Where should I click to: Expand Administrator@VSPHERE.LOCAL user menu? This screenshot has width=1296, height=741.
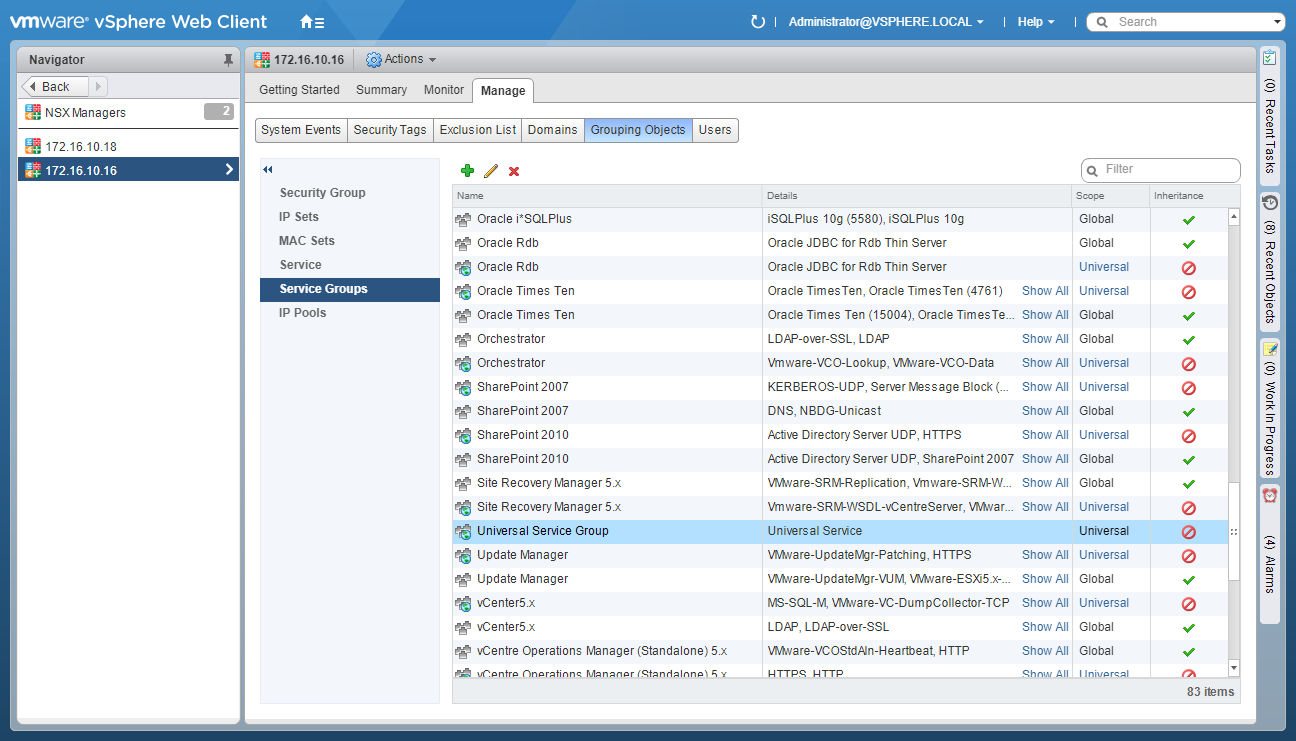(x=886, y=22)
